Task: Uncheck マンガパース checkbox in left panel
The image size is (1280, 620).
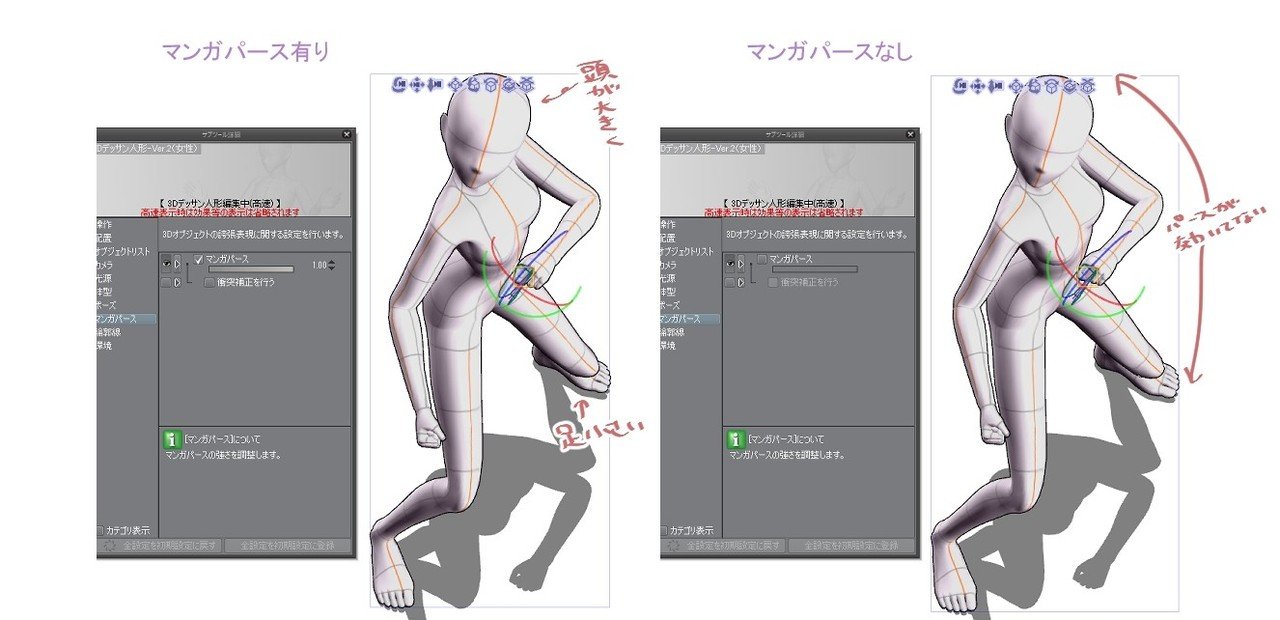Action: [198, 259]
